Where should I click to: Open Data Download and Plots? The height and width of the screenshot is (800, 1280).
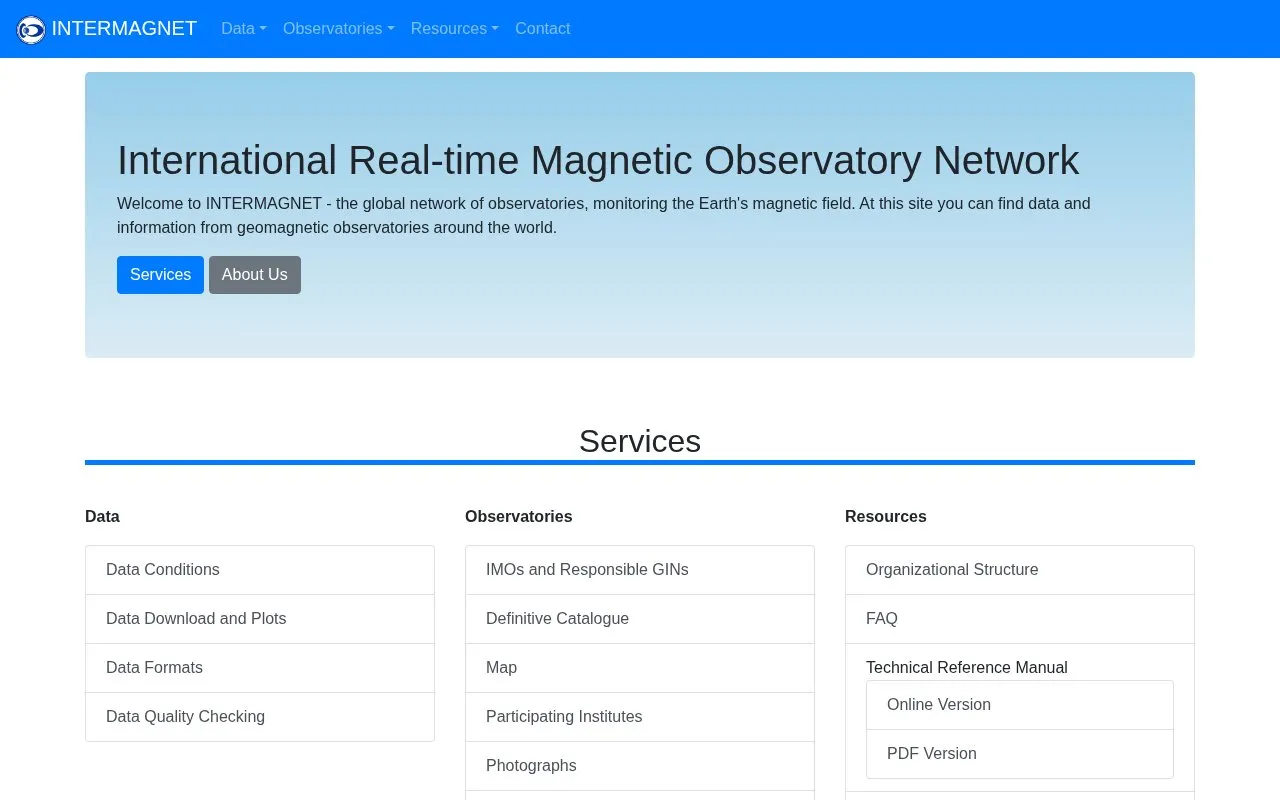click(x=260, y=619)
